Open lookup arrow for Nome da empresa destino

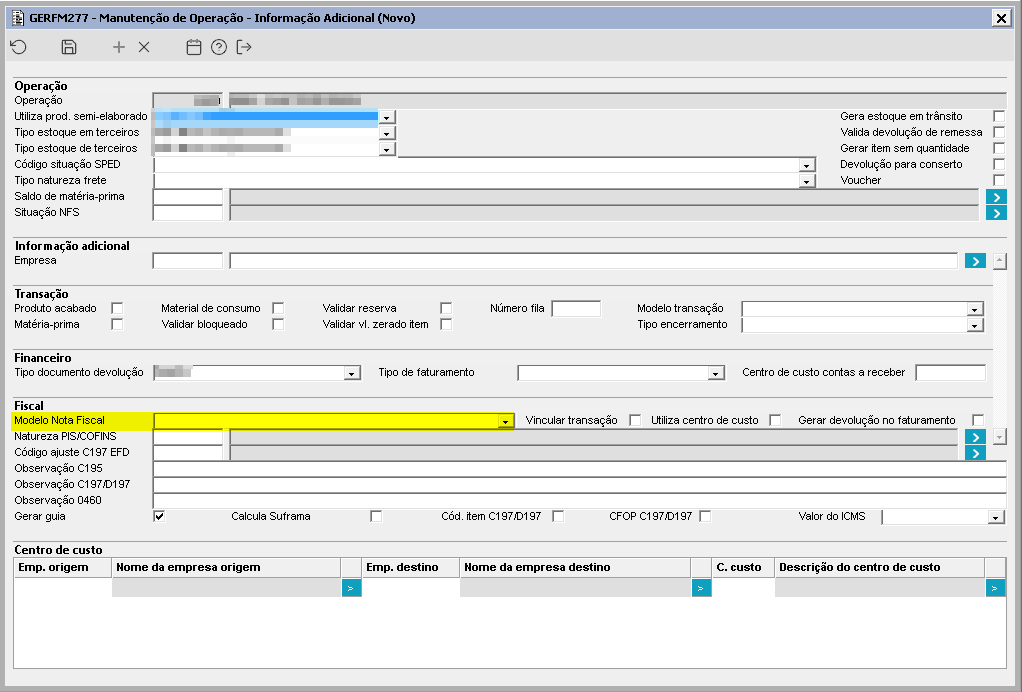click(x=701, y=588)
